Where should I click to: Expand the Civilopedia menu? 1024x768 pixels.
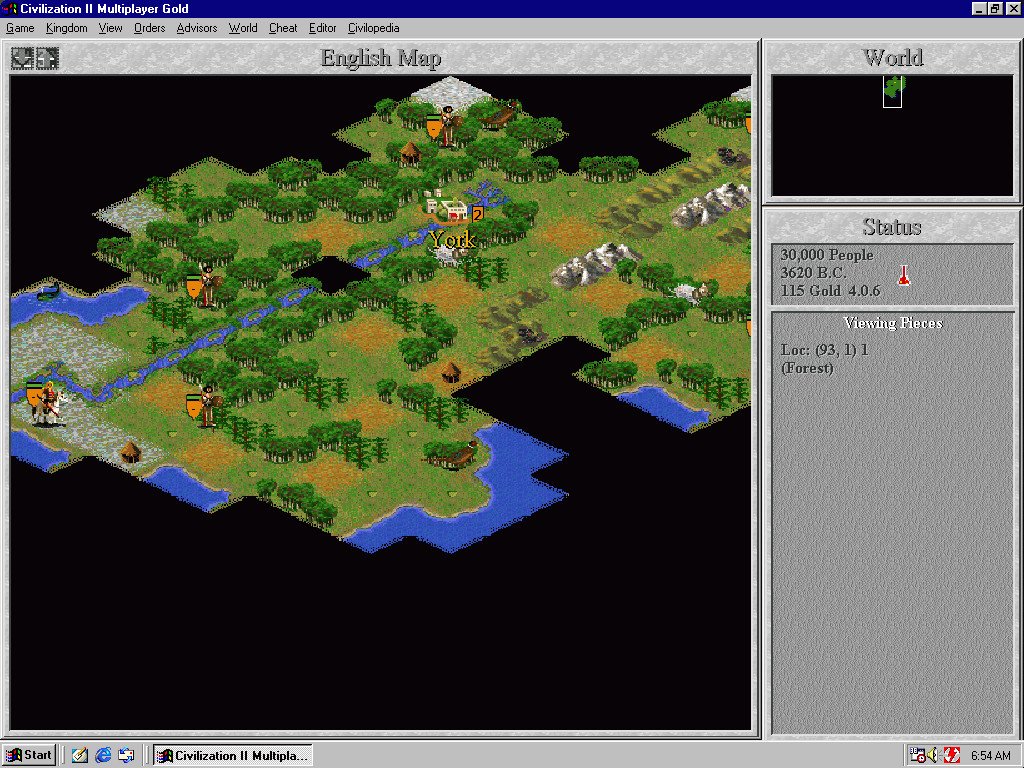point(373,28)
